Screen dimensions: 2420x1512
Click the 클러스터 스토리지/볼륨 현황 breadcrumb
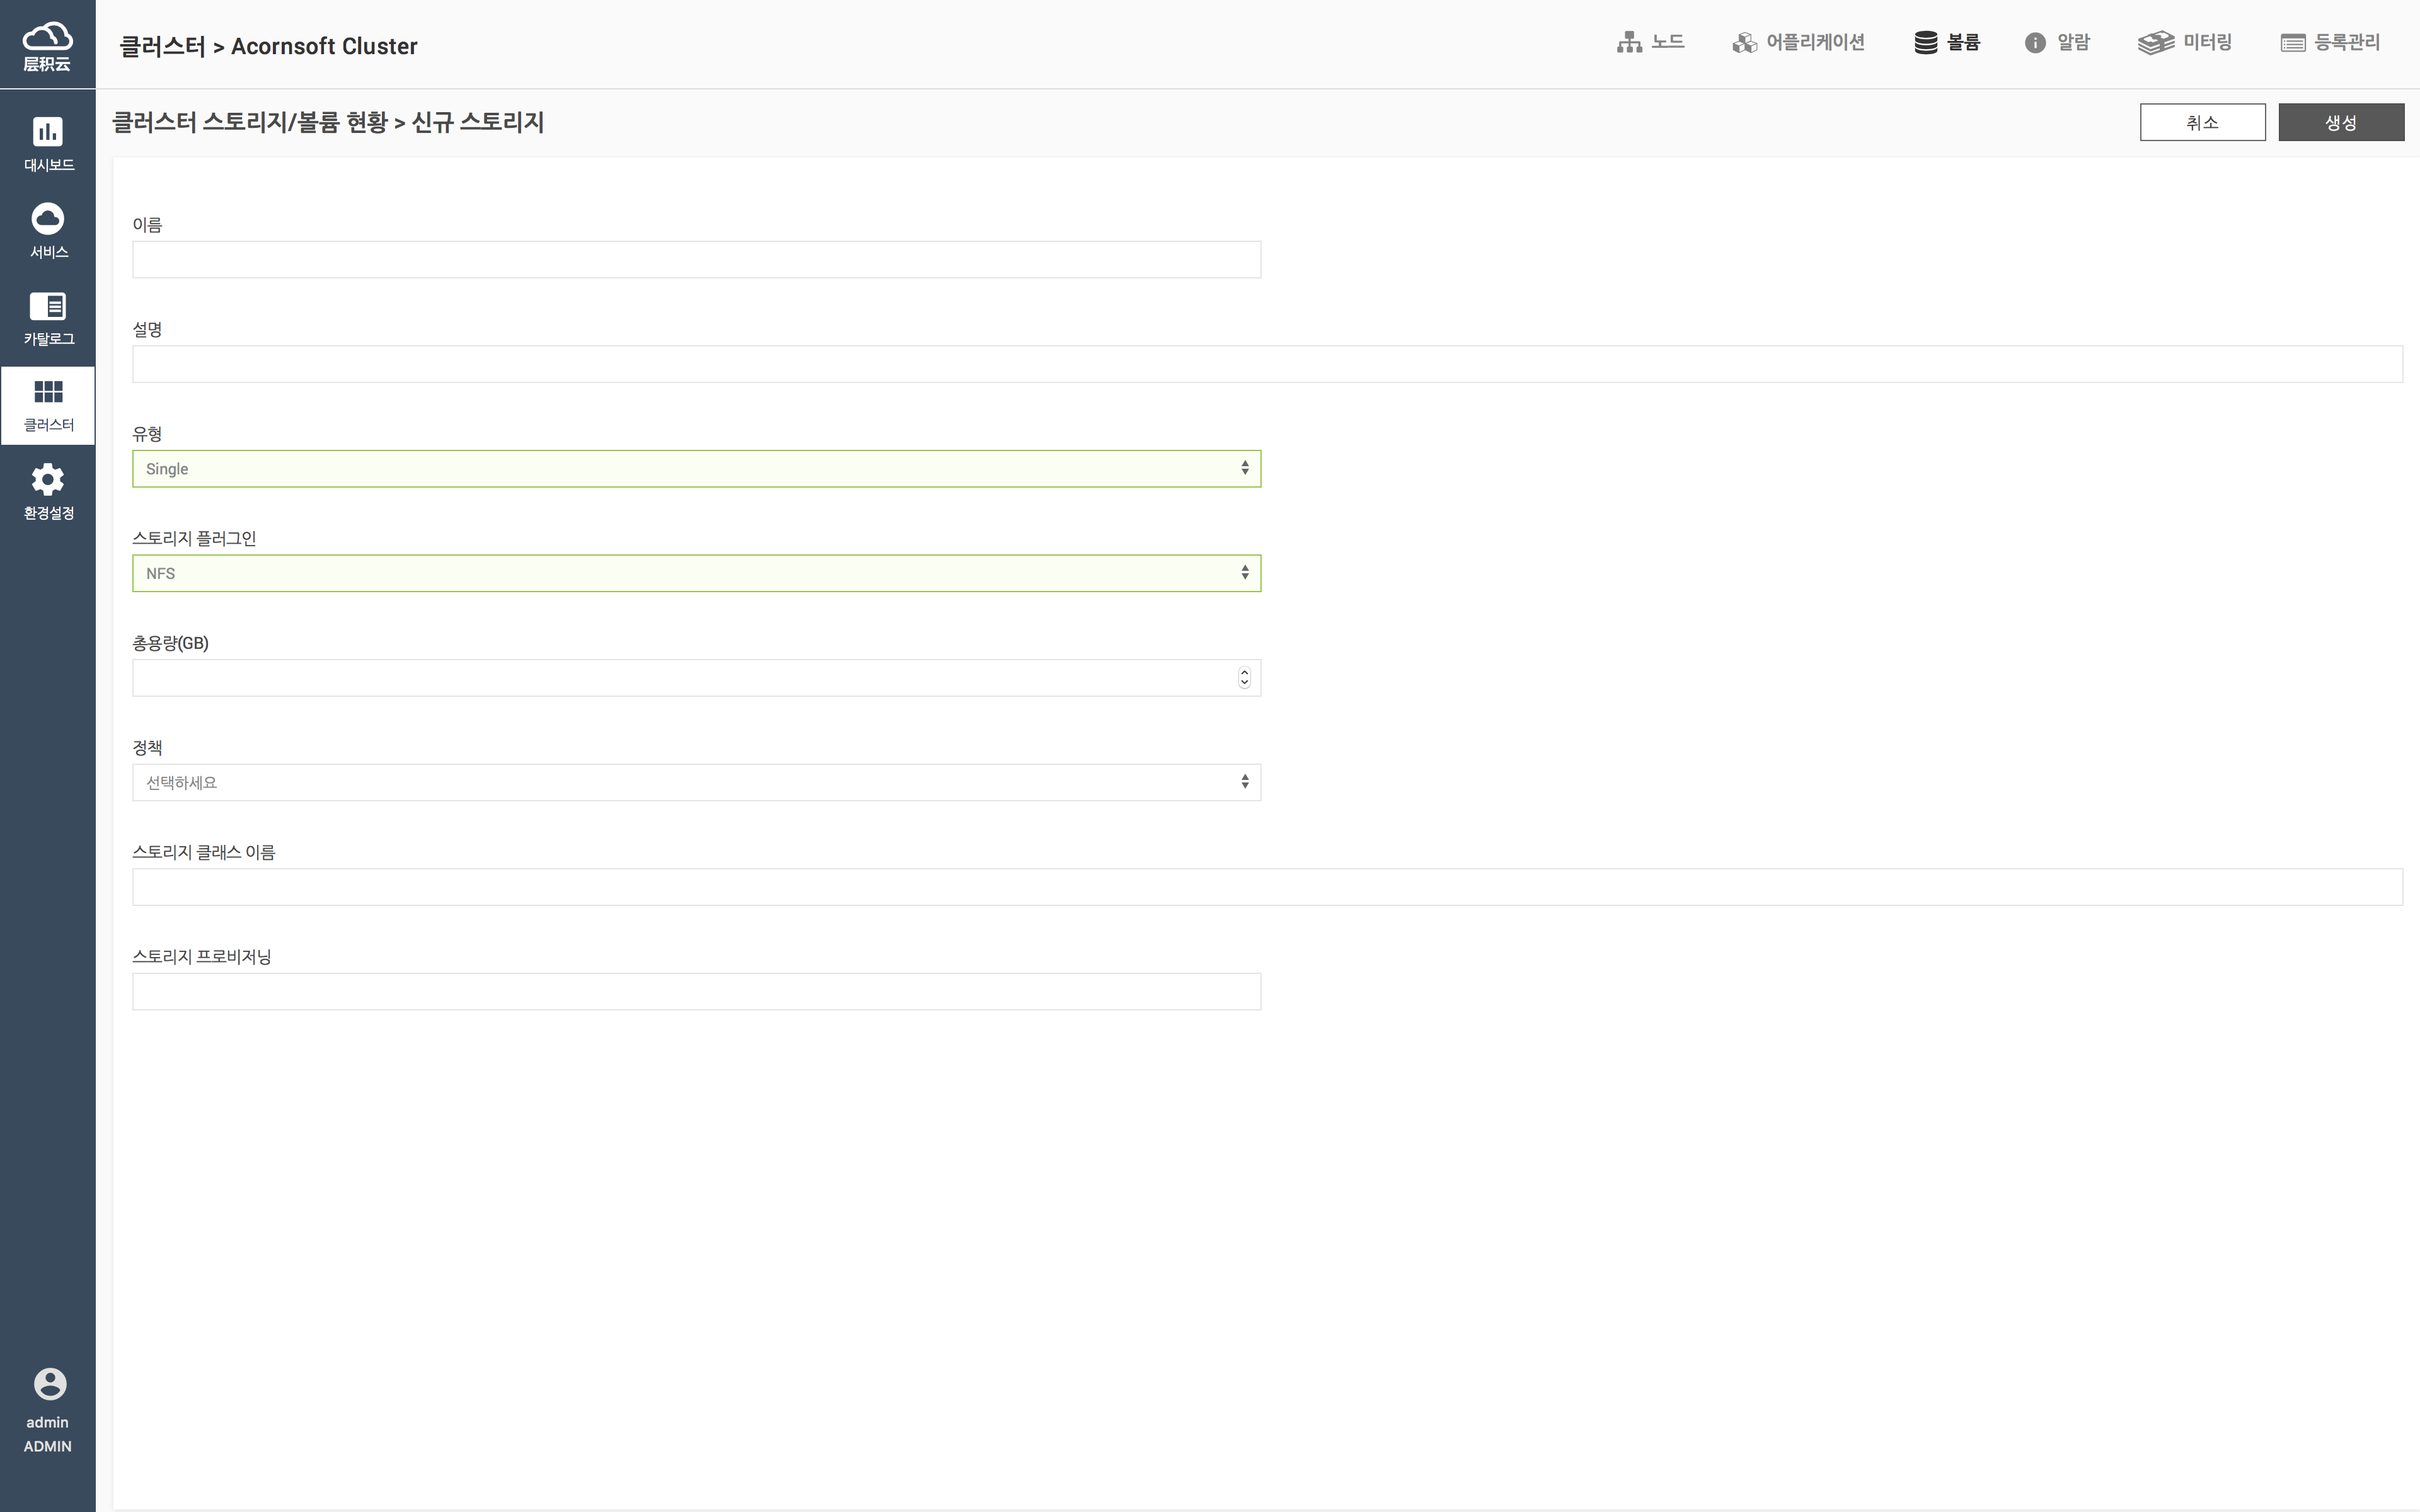250,122
